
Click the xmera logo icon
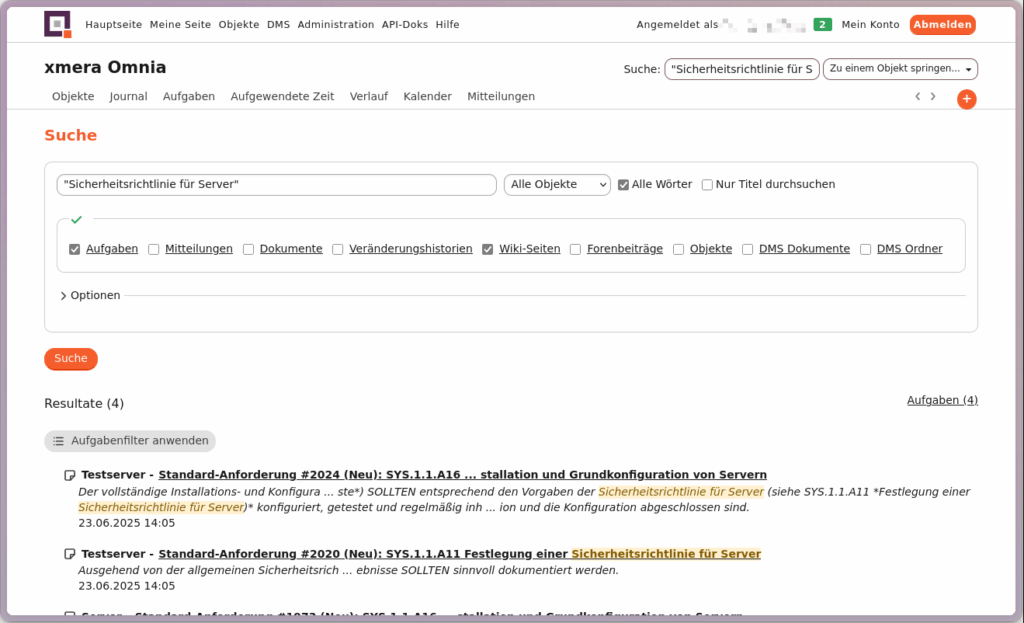[58, 24]
